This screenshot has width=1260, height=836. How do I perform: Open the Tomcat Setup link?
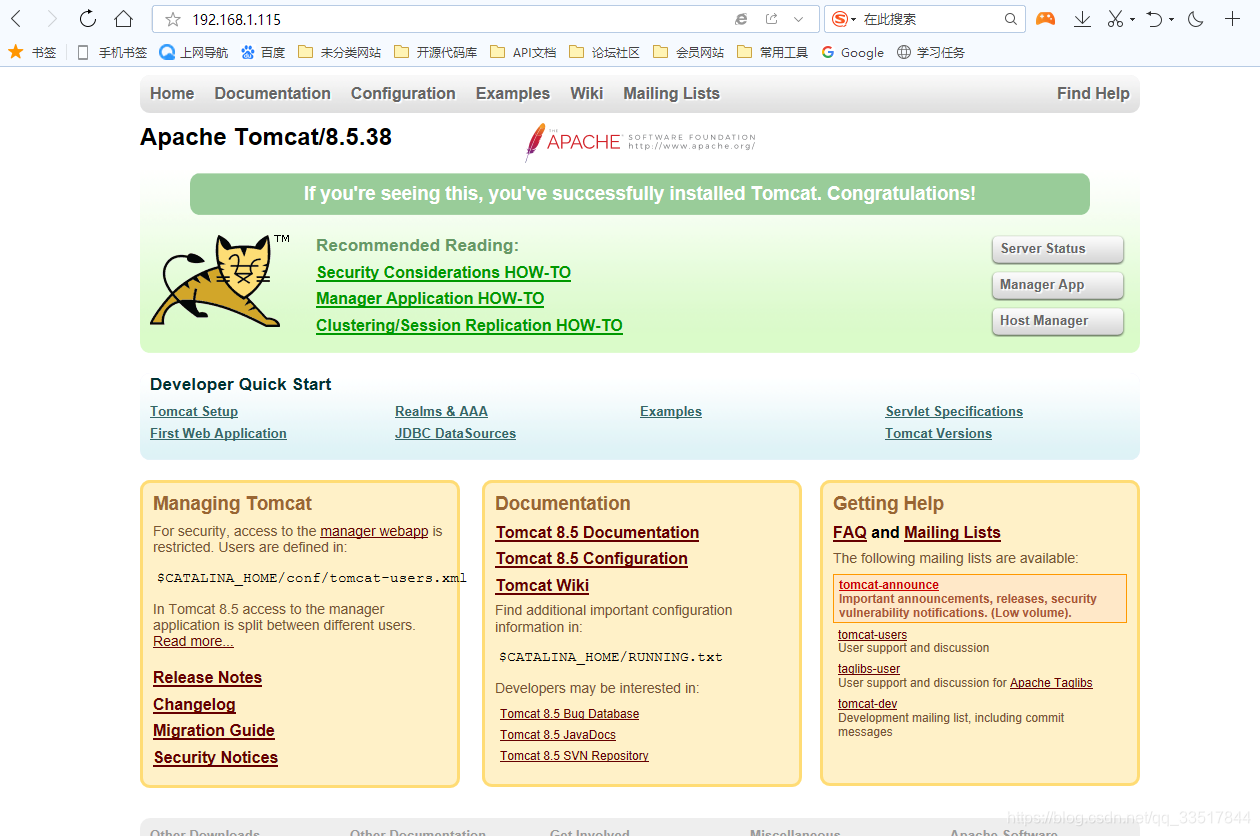tap(194, 411)
